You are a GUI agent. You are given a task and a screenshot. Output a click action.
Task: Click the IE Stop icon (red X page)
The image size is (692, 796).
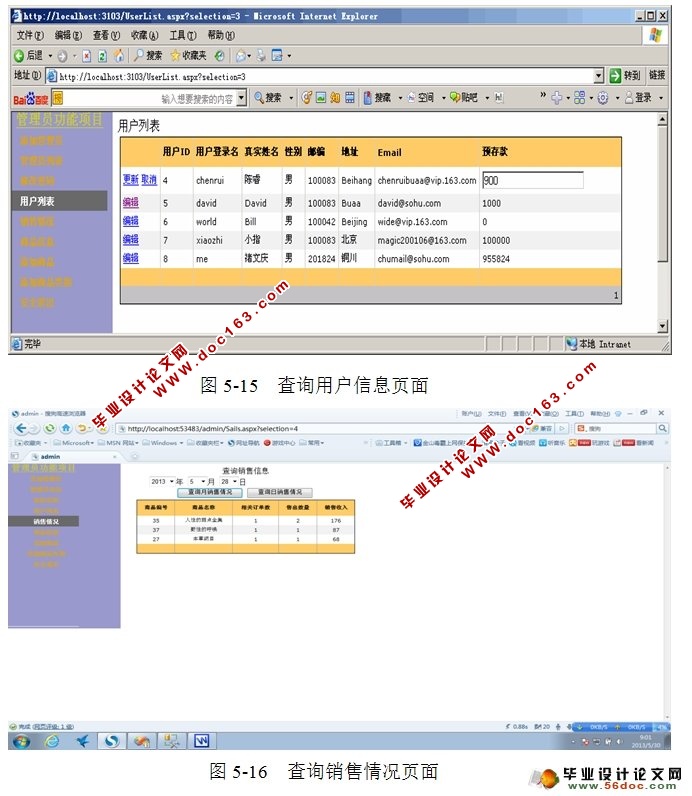pos(87,56)
